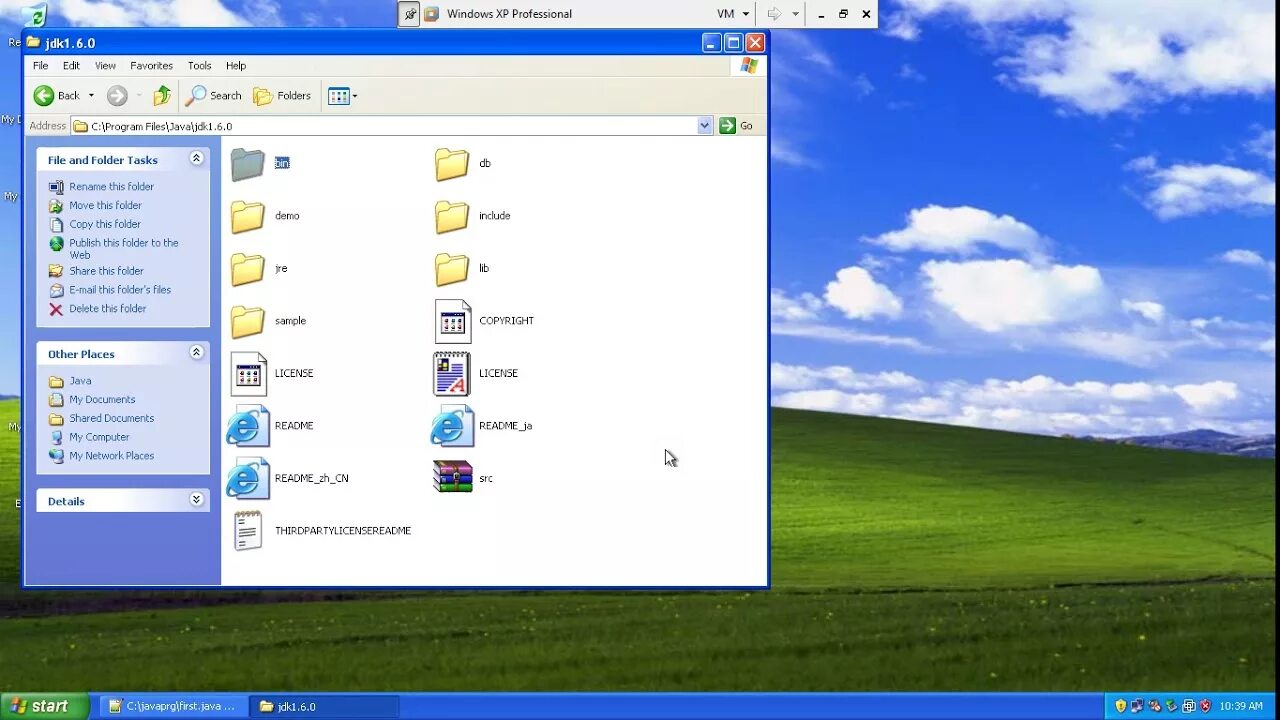
Task: Open the VM menu dropdown in top bar
Action: coord(733,14)
